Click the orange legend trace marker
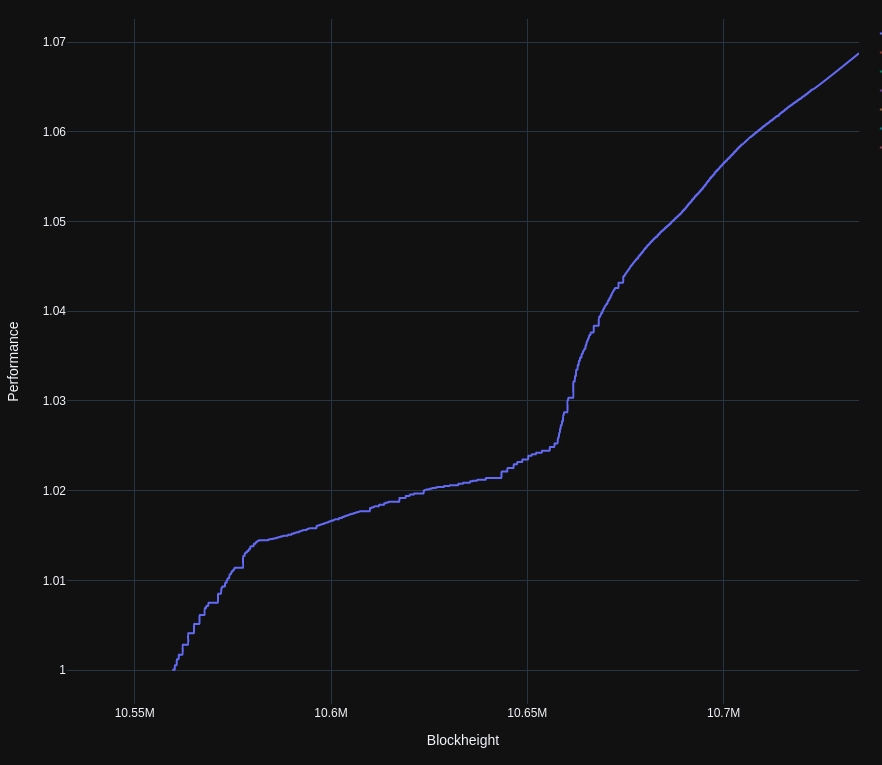Image resolution: width=882 pixels, height=765 pixels. [880, 109]
